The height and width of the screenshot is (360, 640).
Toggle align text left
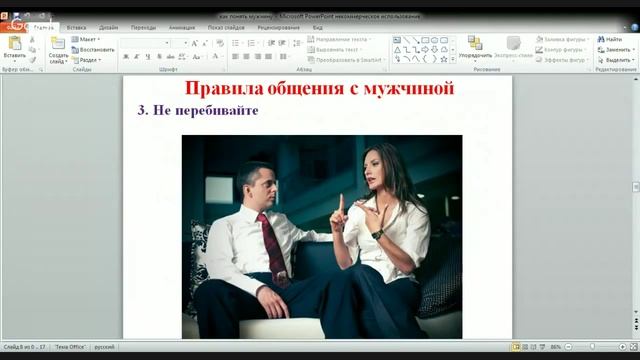[236, 57]
